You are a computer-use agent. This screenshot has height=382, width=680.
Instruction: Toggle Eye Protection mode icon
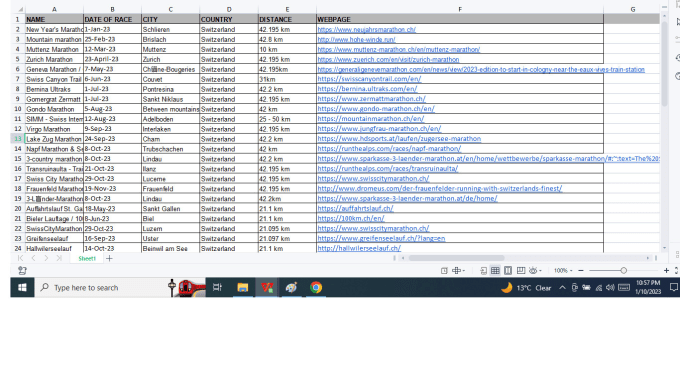point(533,271)
